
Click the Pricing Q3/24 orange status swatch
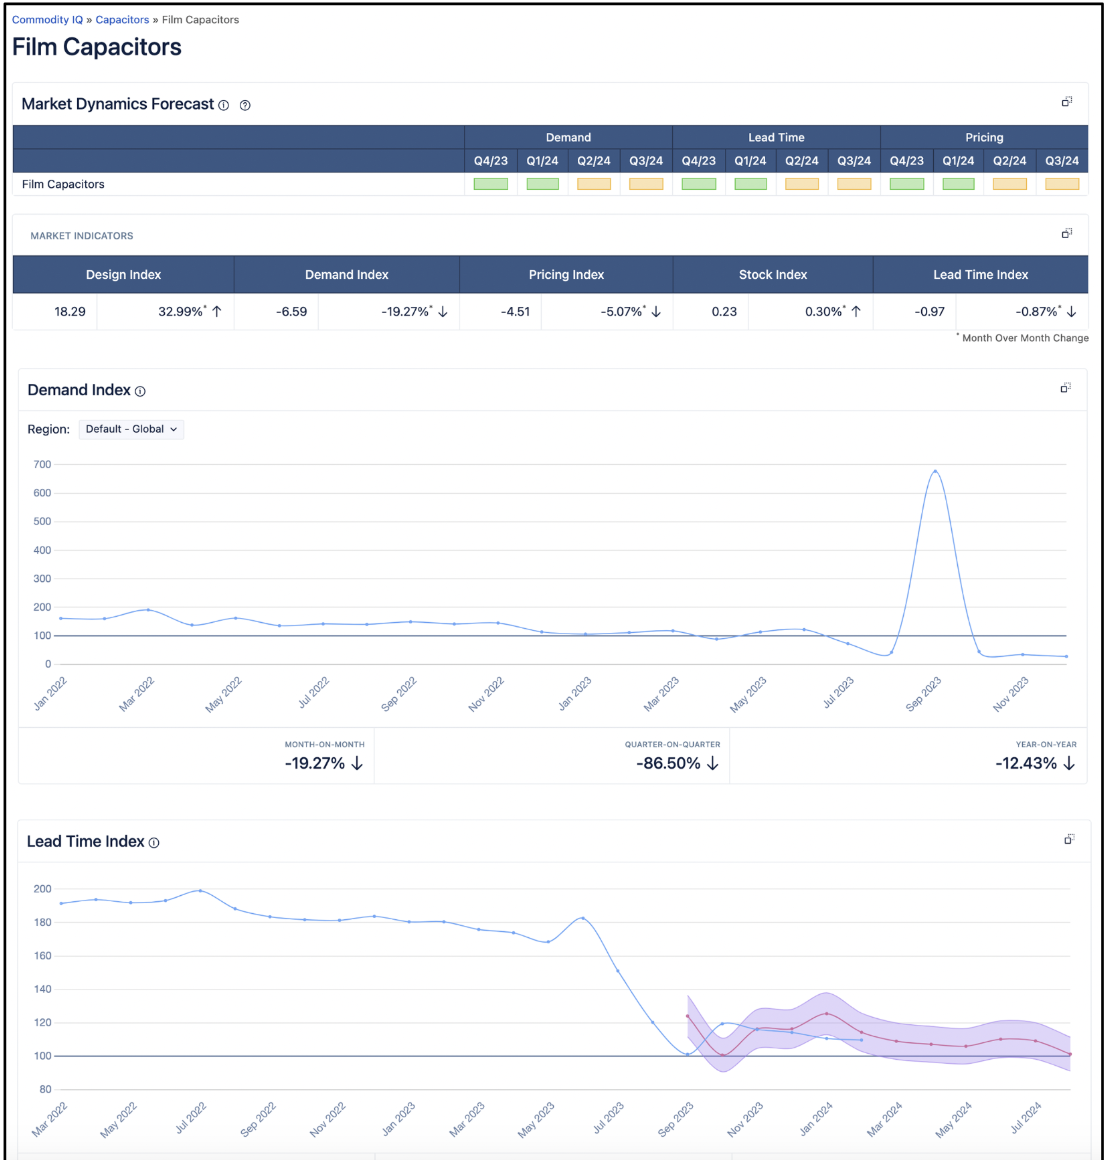tap(1062, 184)
